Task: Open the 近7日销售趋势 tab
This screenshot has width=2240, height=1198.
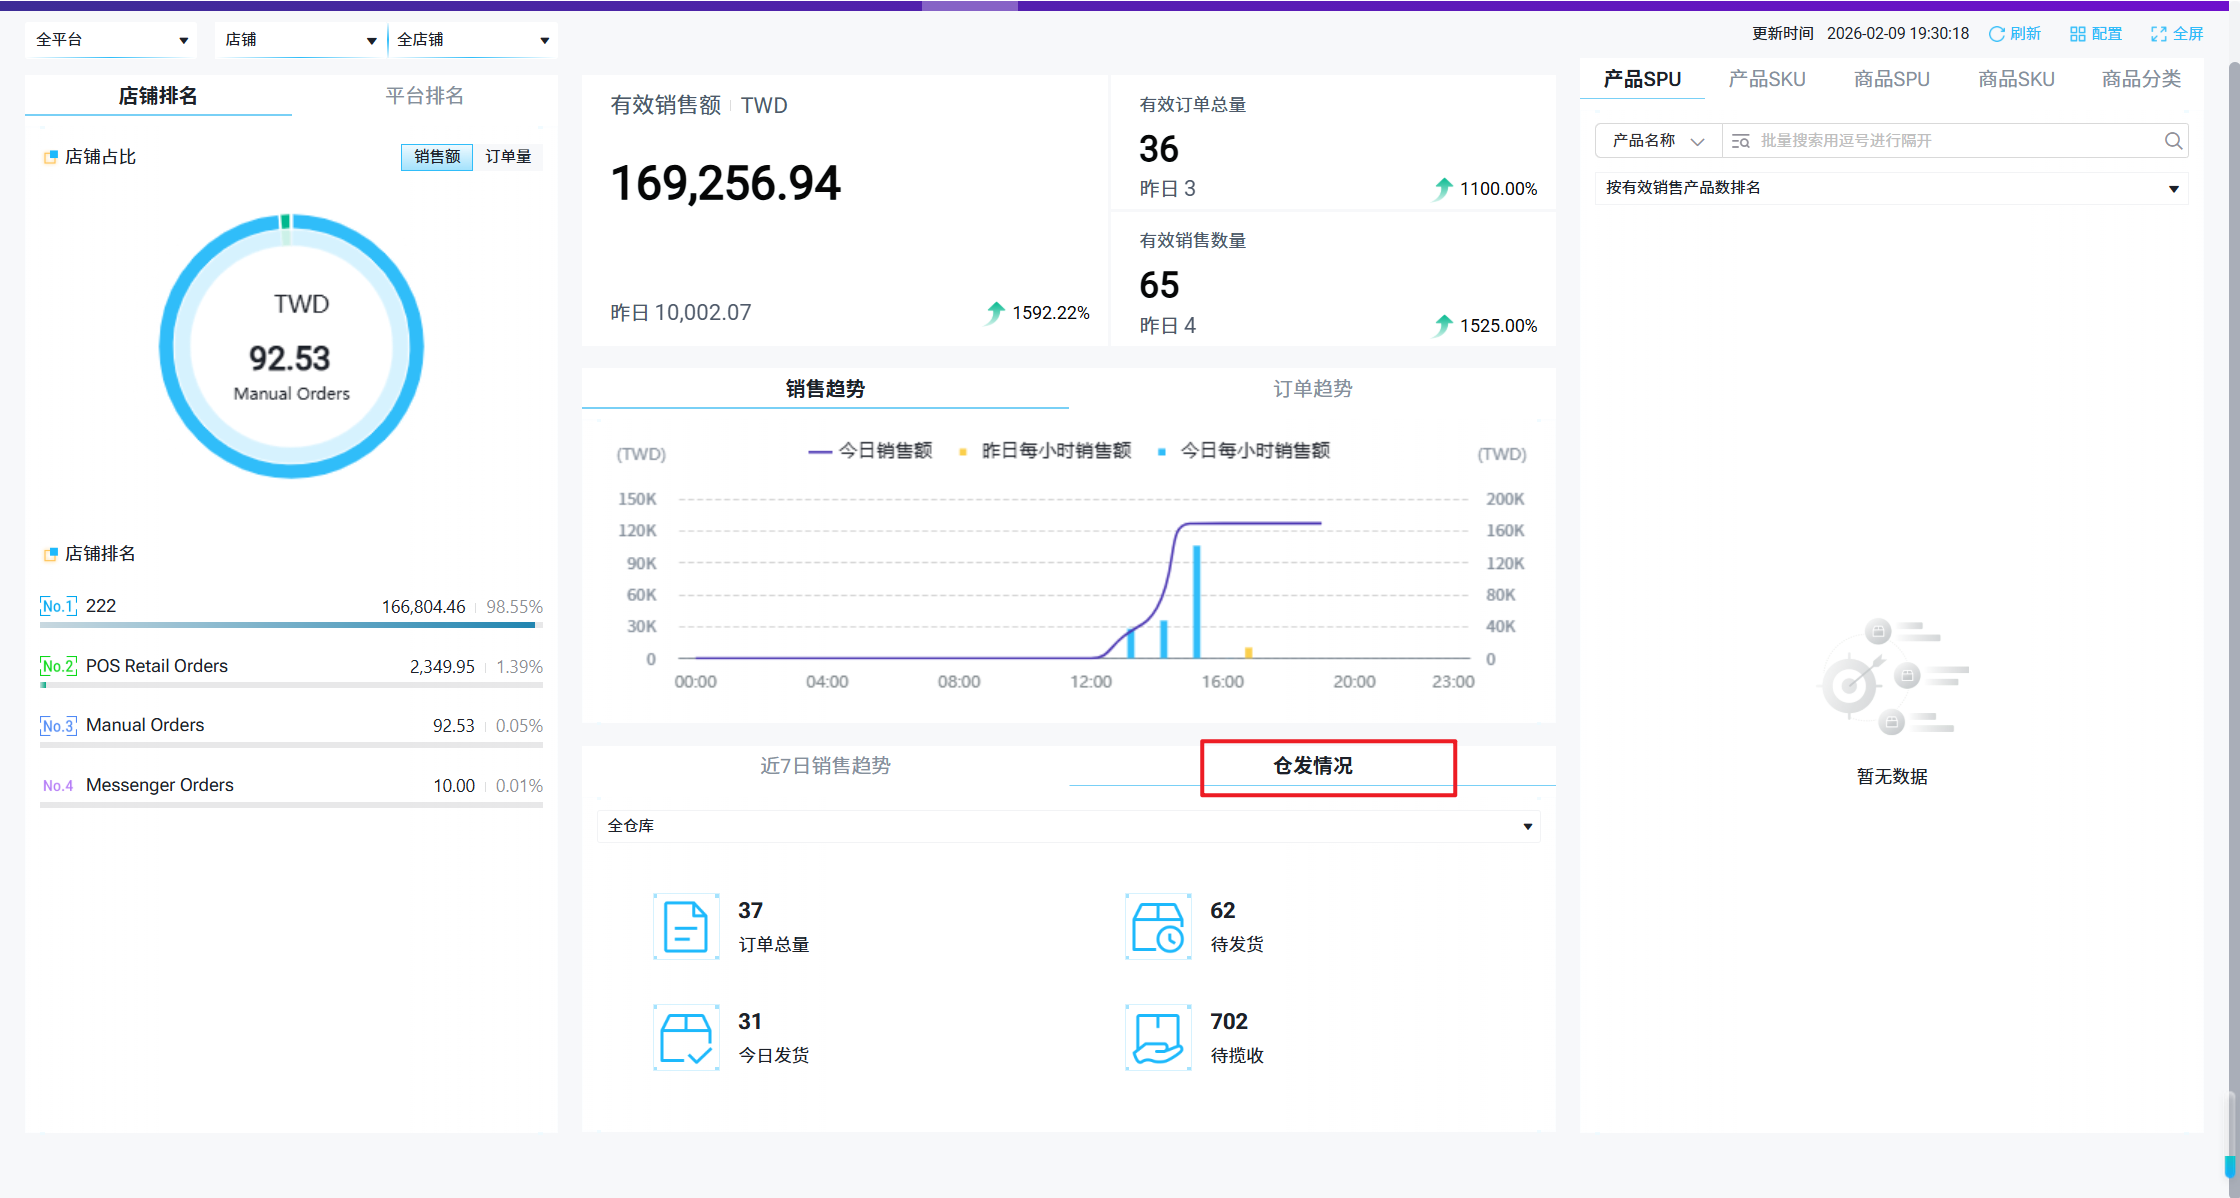Action: pos(825,766)
